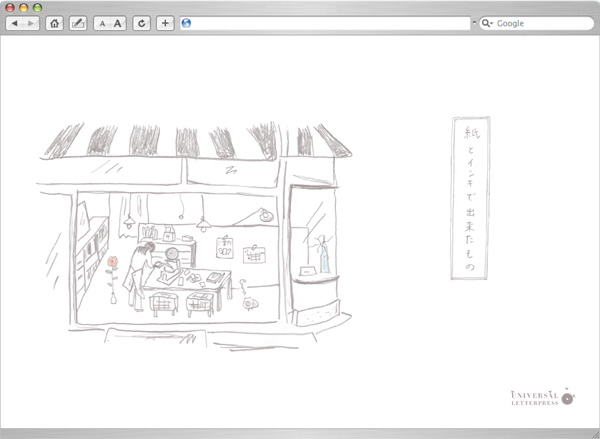Click the pencil edit toolbar icon
The width and height of the screenshot is (600, 439).
click(x=78, y=23)
